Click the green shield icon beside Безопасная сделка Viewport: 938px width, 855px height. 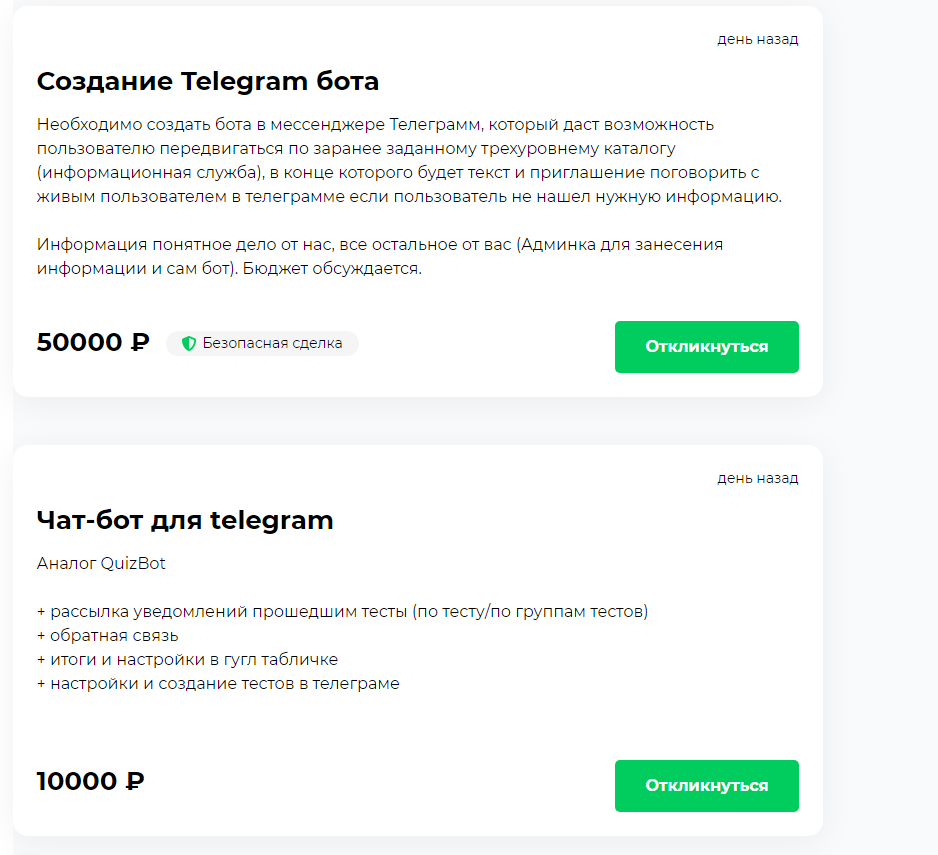188,344
